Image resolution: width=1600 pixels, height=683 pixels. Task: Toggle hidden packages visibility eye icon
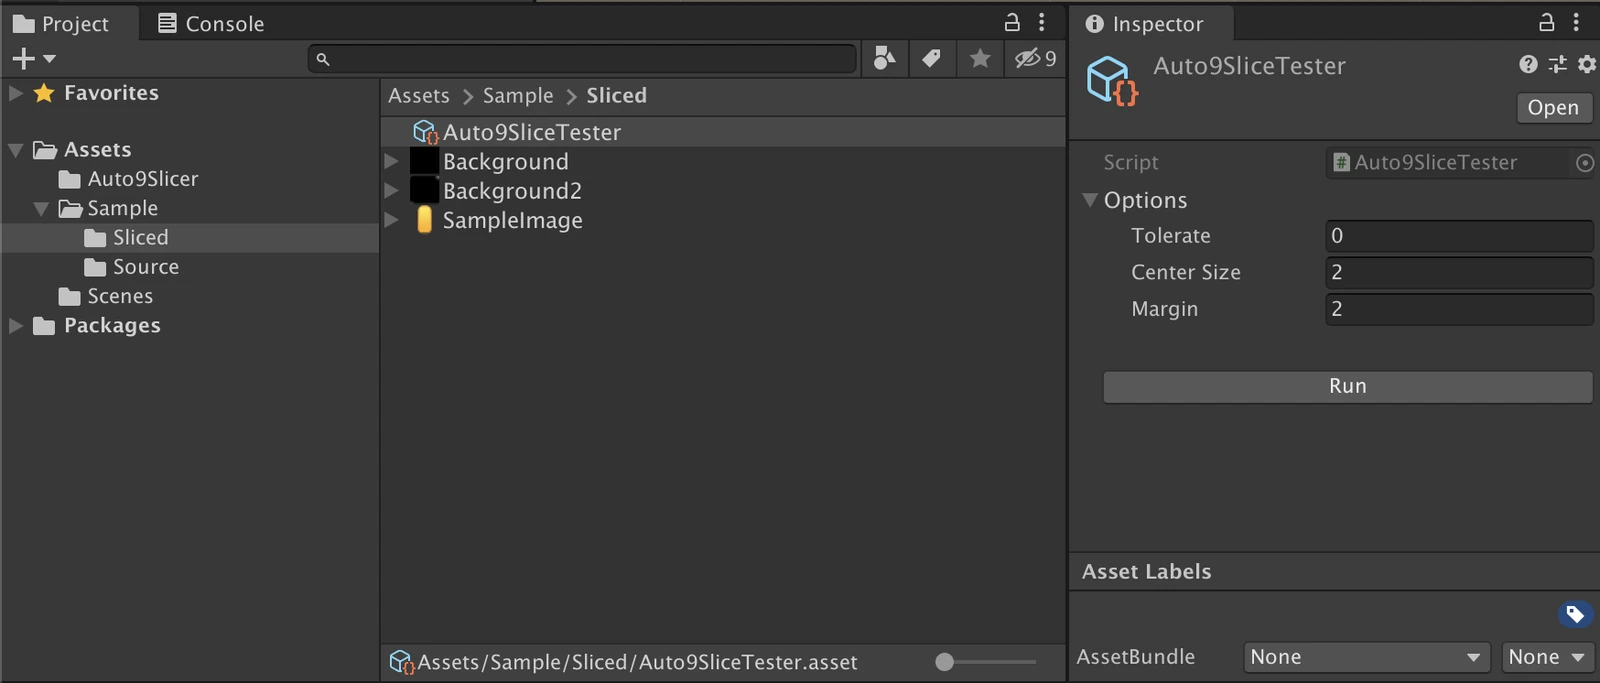click(x=1035, y=59)
